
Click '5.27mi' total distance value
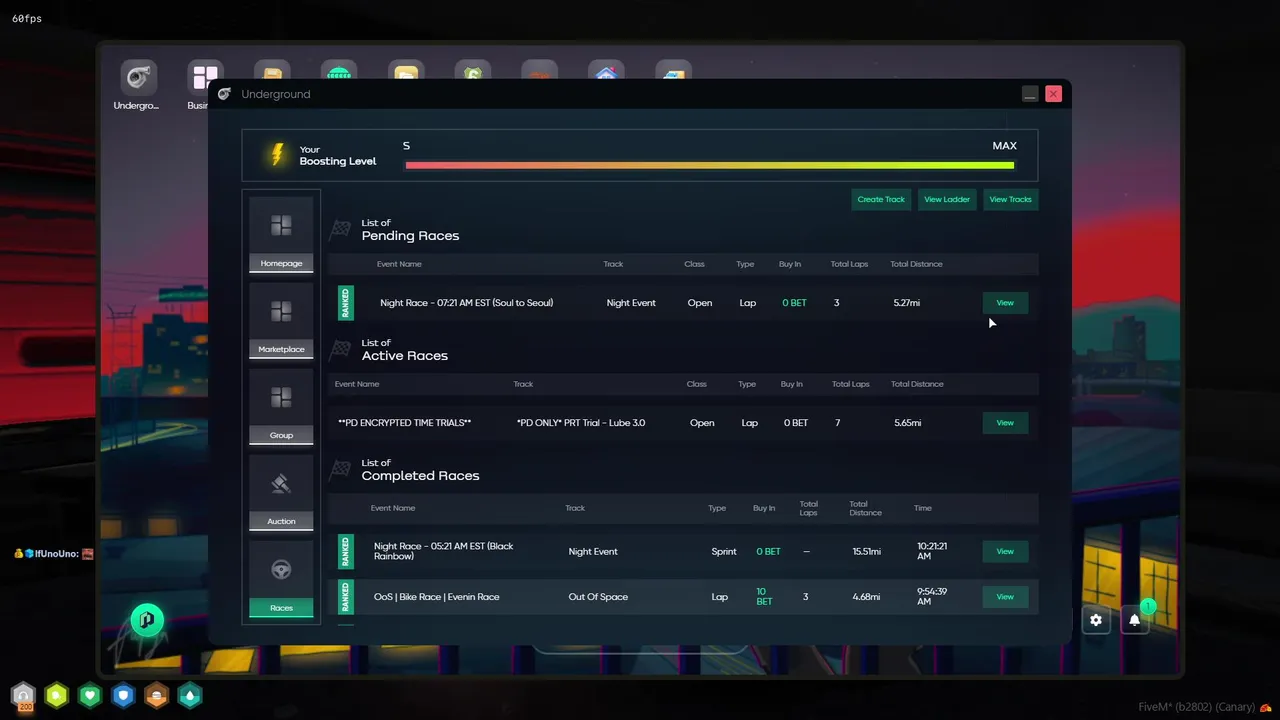[x=907, y=303]
